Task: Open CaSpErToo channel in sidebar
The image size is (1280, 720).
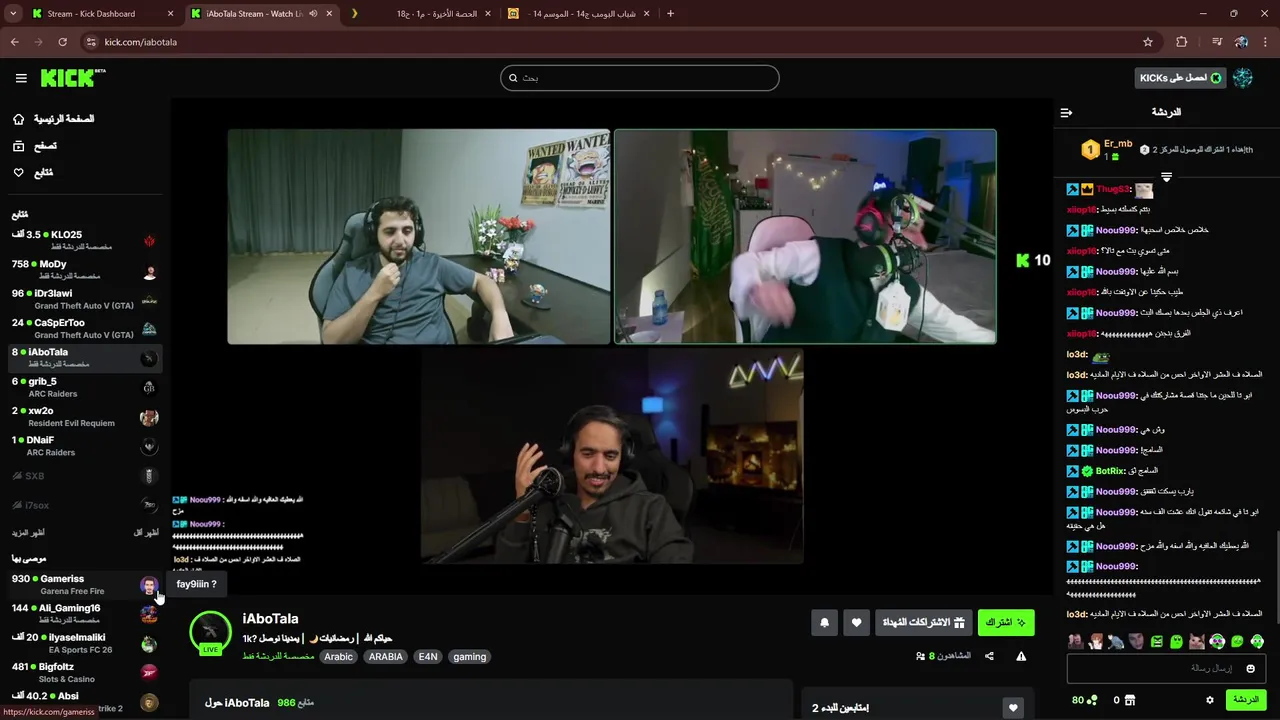Action: coord(84,328)
